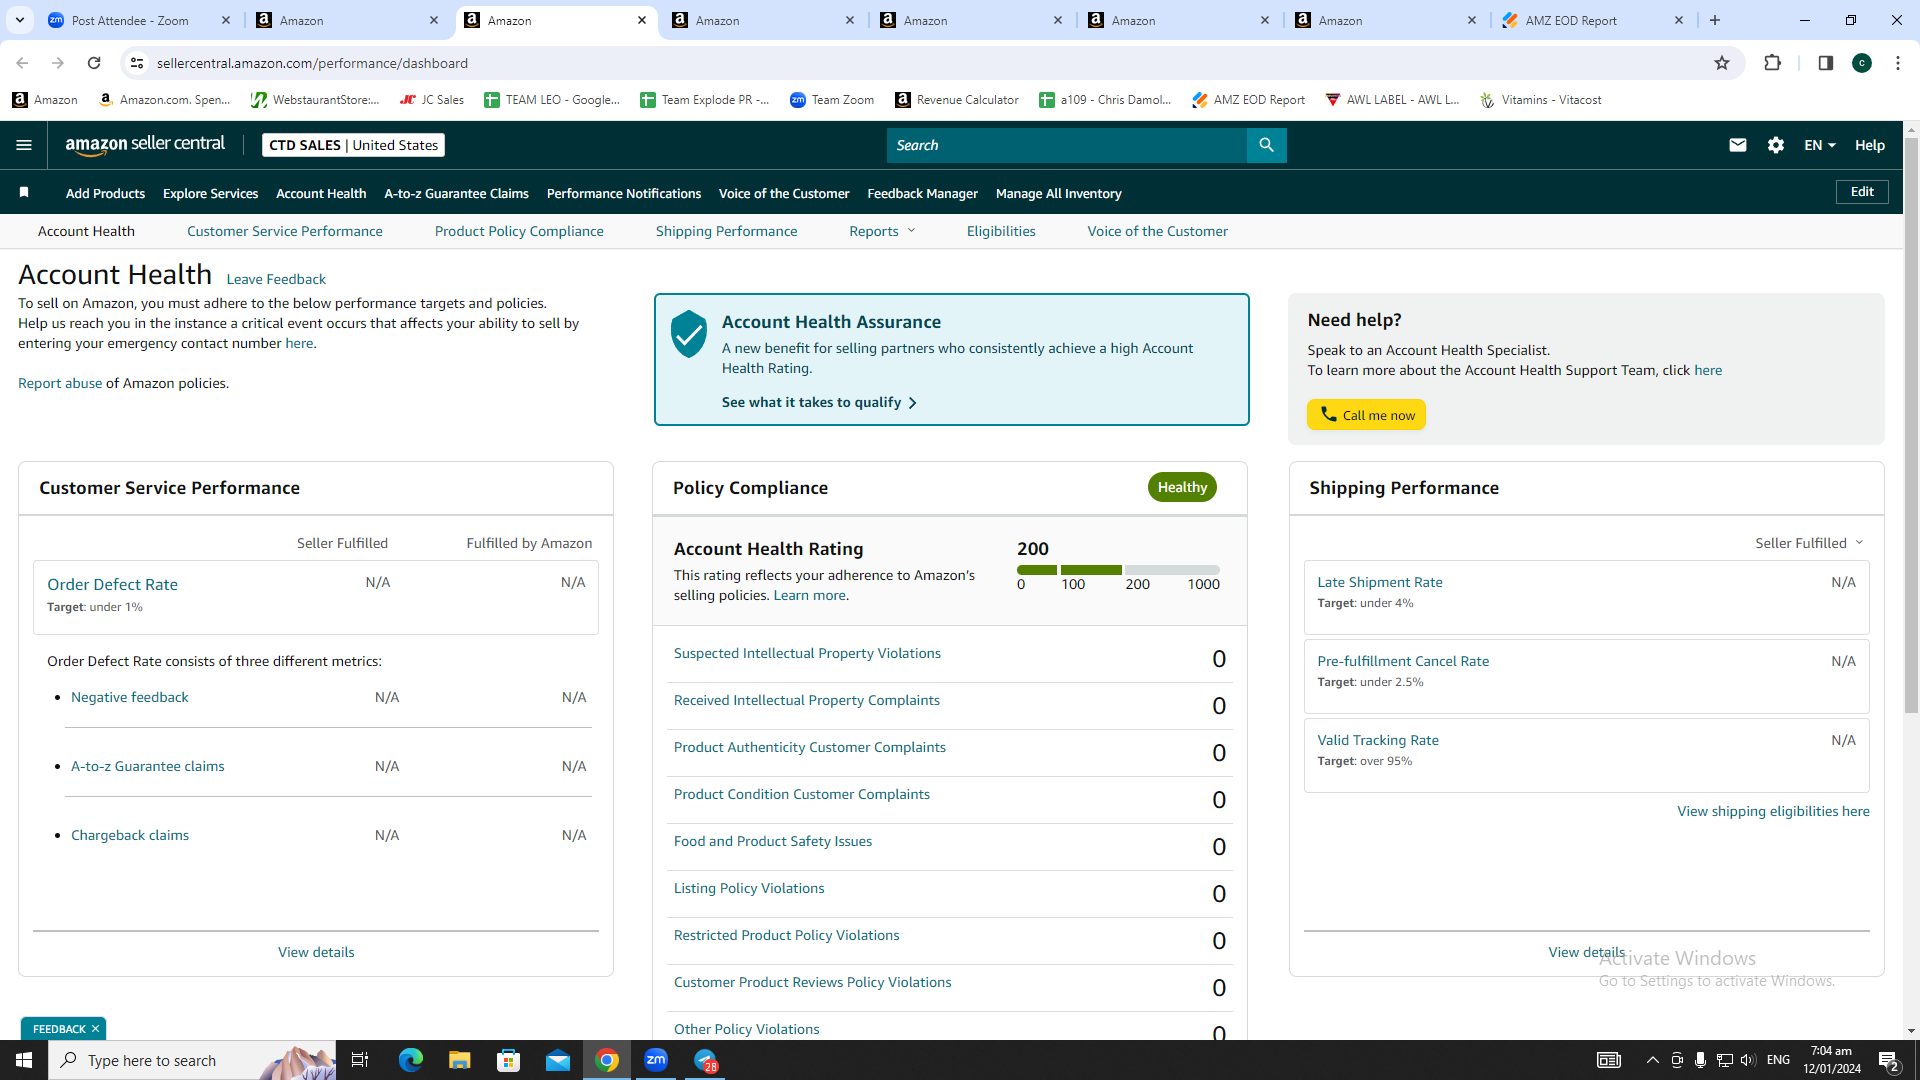Open the Chrome tab search dropdown
This screenshot has width=1920, height=1080.
coord(20,20)
